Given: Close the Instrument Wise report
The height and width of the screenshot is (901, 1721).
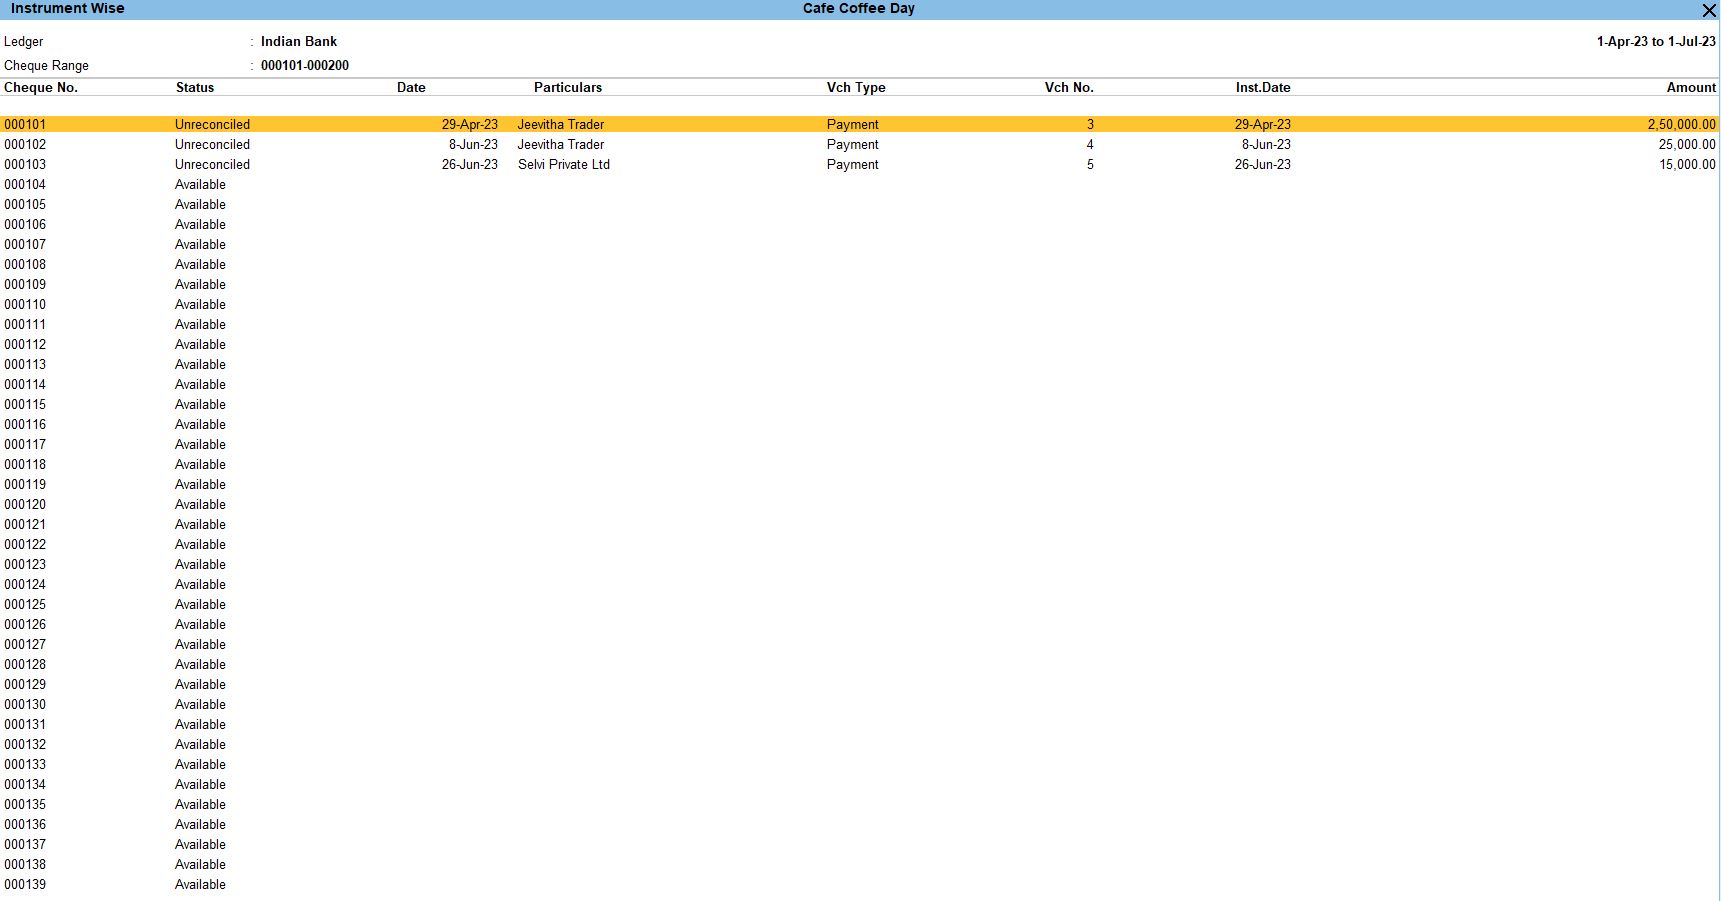Looking at the screenshot, I should pyautogui.click(x=1709, y=10).
